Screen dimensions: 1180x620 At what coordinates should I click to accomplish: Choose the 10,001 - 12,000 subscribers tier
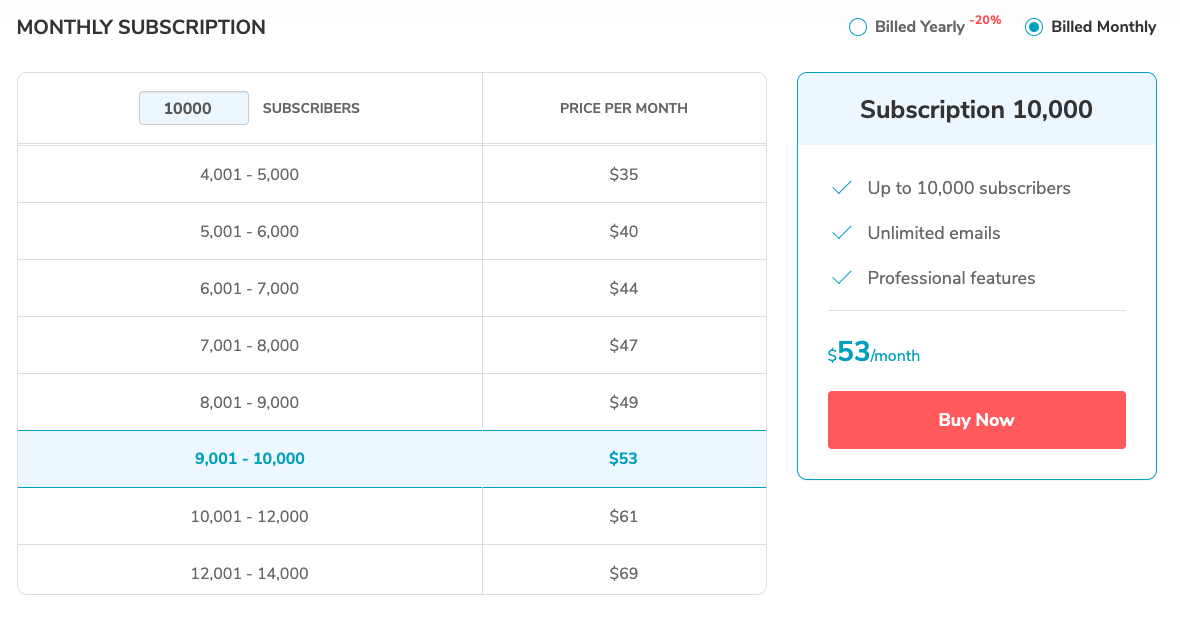pos(250,517)
